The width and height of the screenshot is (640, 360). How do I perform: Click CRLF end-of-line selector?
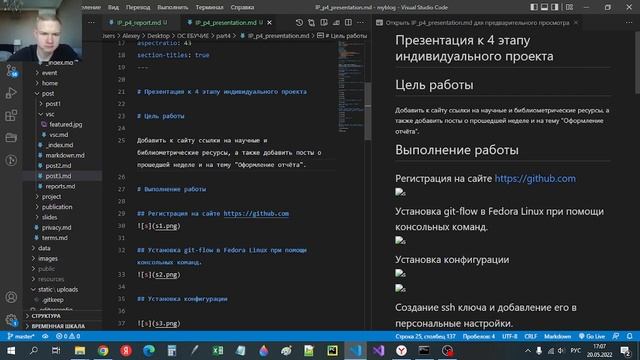coord(531,336)
